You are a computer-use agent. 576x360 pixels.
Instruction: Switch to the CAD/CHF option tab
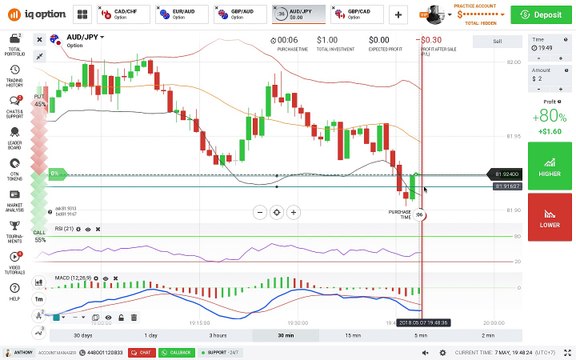(x=124, y=14)
